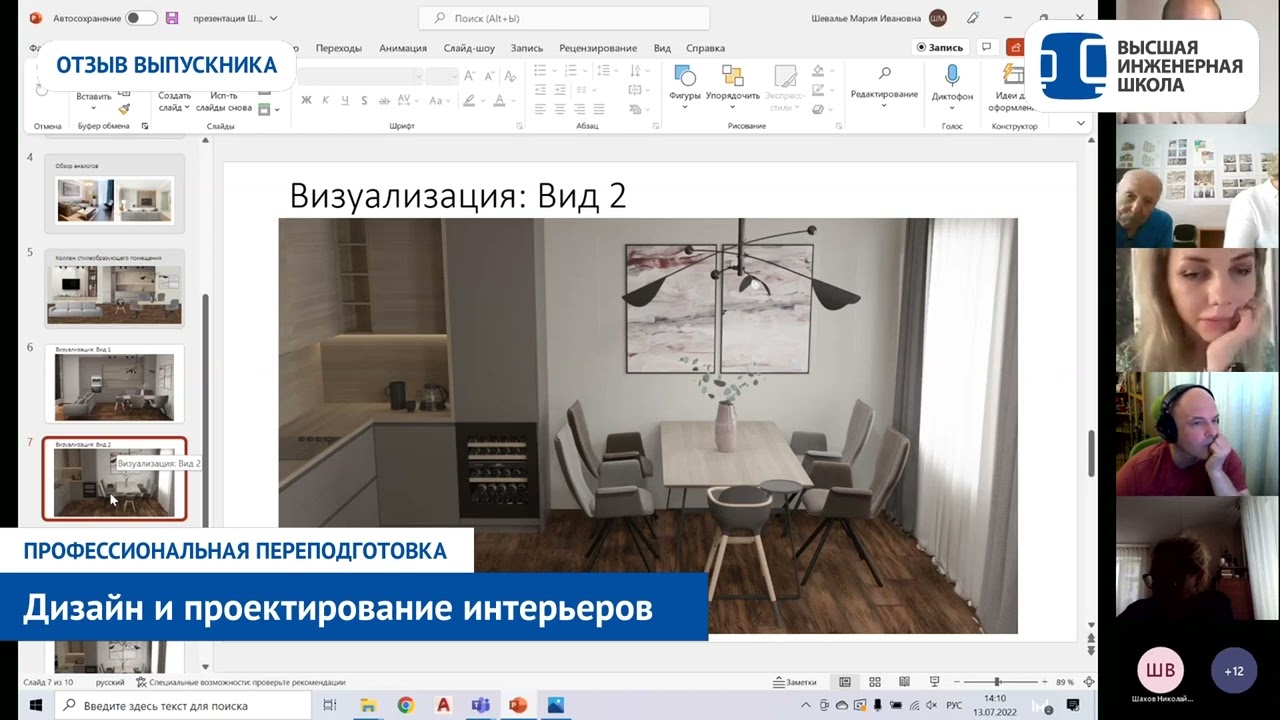
Task: Increase font size with larger A
Action: point(470,76)
